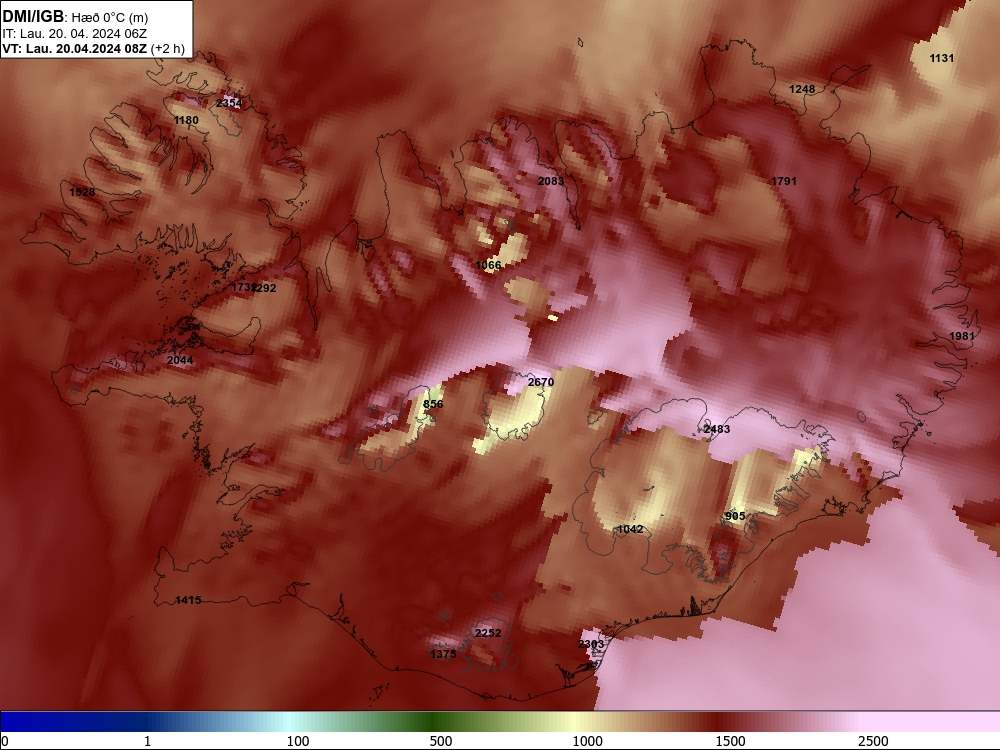1000x750 pixels.
Task: Click the 1791 height value
Action: click(x=784, y=181)
